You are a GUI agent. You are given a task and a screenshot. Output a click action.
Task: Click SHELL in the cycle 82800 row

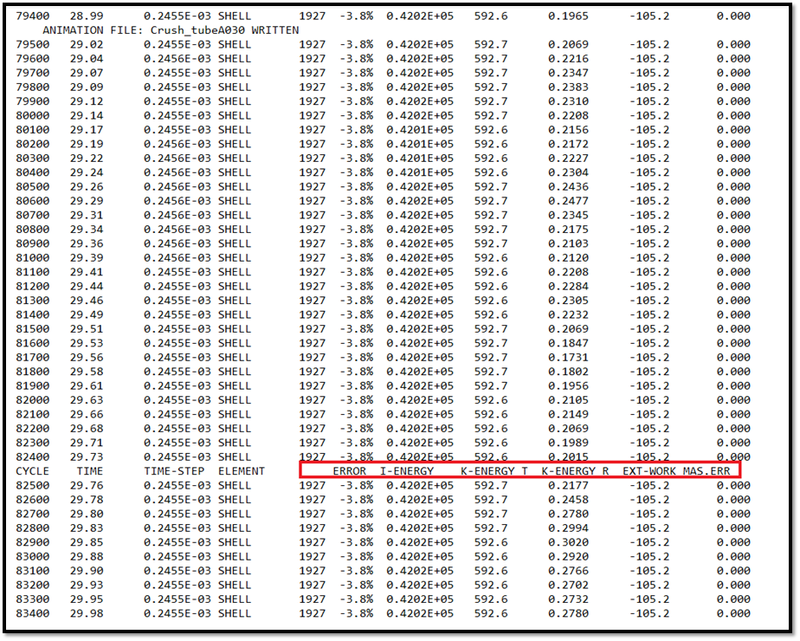coord(235,528)
